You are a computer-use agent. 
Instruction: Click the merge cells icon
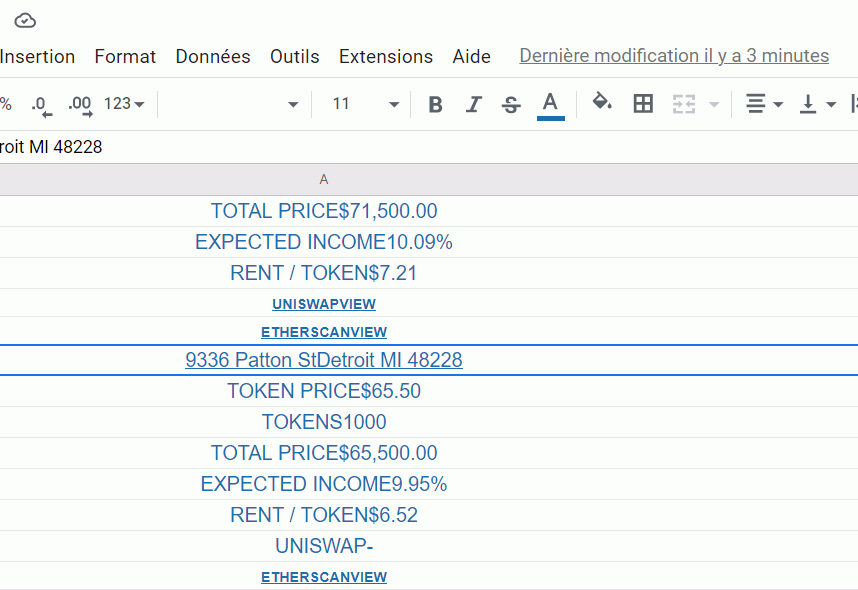(684, 104)
